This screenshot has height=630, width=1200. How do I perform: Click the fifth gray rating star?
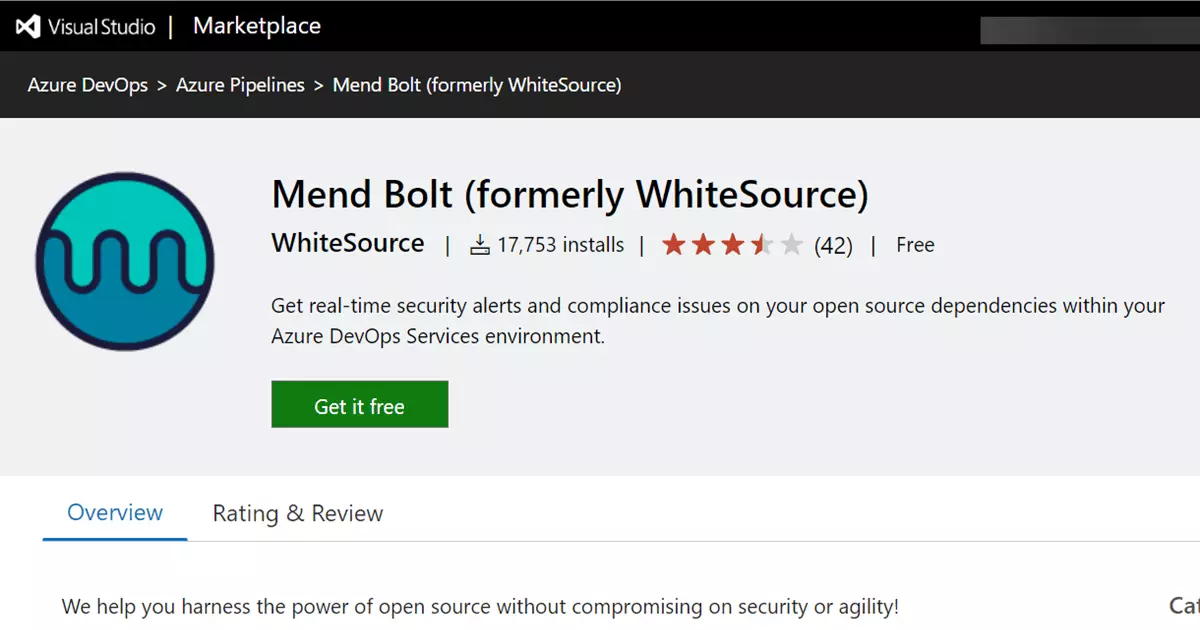(791, 245)
